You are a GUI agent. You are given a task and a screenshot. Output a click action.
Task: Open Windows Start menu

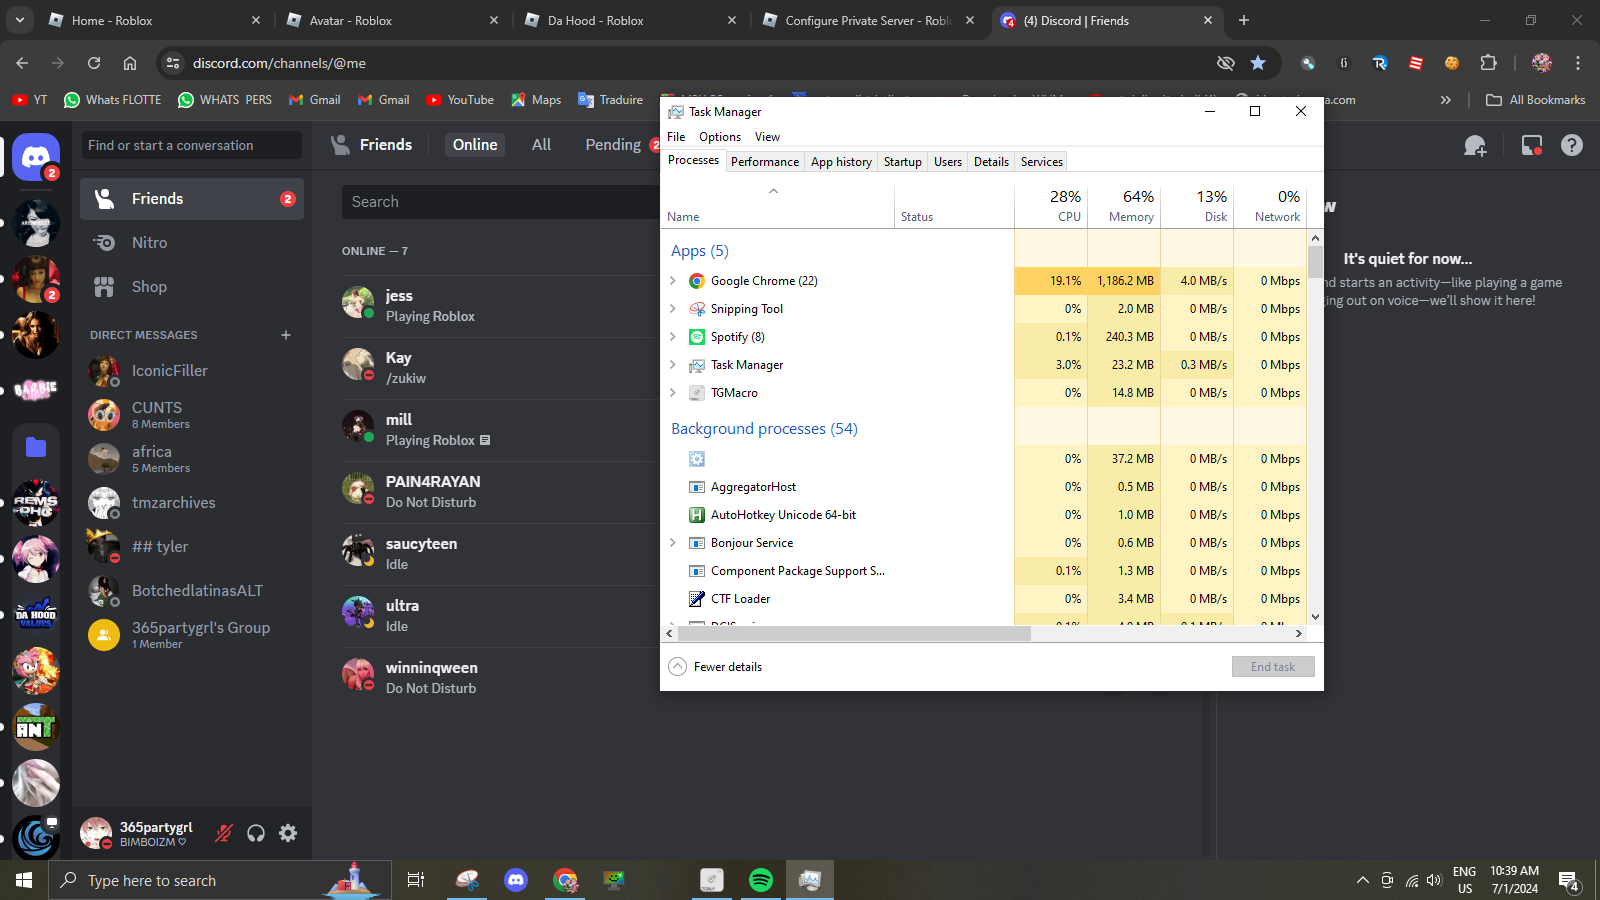24,880
